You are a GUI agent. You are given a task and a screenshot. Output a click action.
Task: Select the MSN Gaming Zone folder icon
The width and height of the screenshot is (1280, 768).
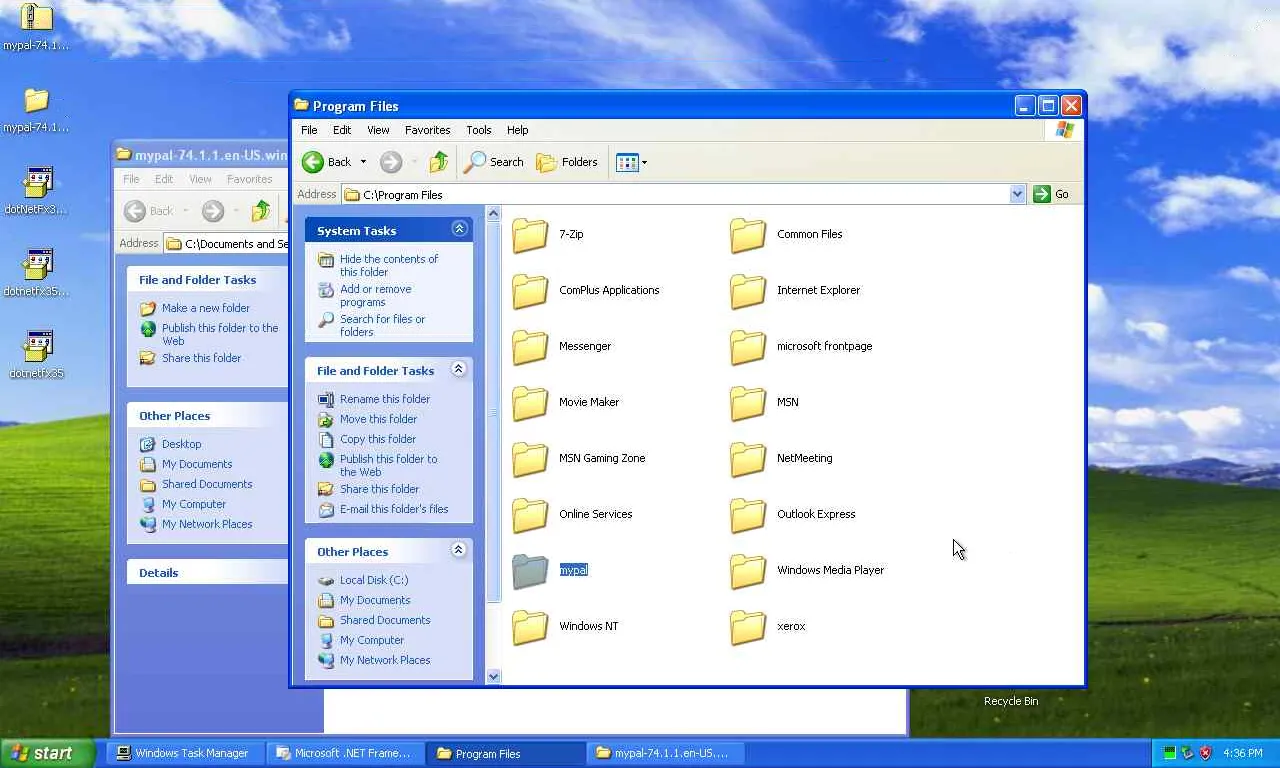pos(530,459)
